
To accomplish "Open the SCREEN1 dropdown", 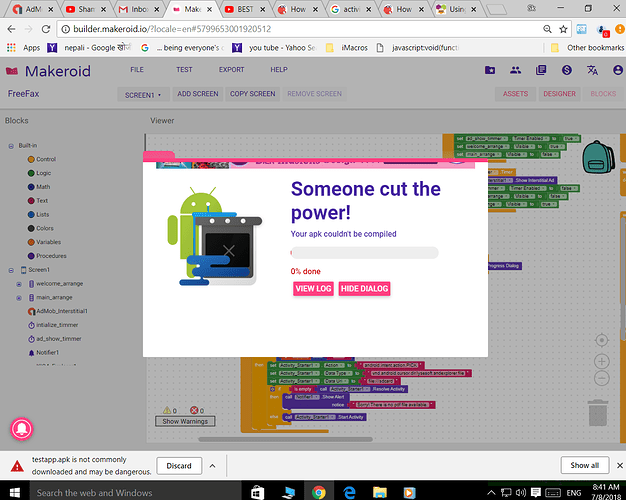I will [x=140, y=94].
